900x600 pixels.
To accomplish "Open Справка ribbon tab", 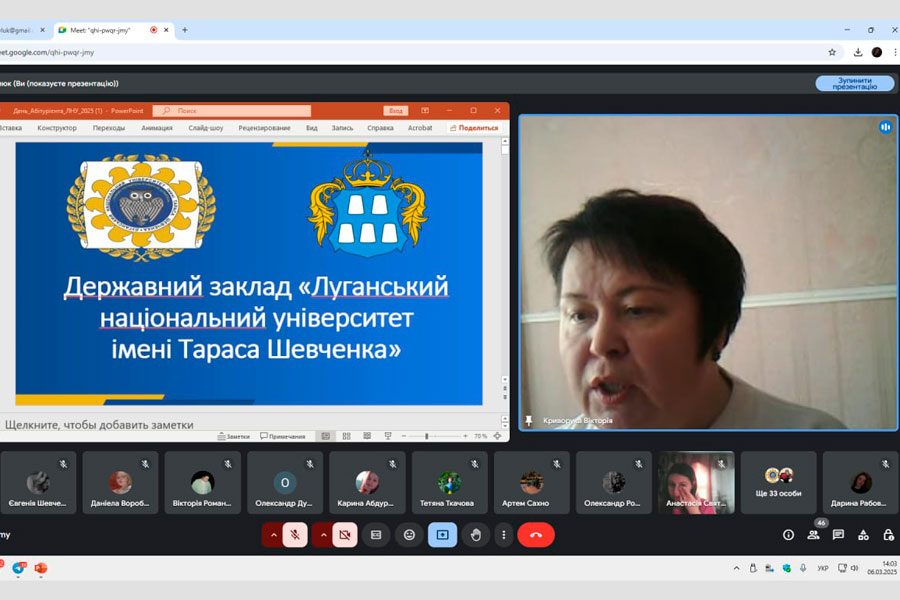I will [x=380, y=128].
